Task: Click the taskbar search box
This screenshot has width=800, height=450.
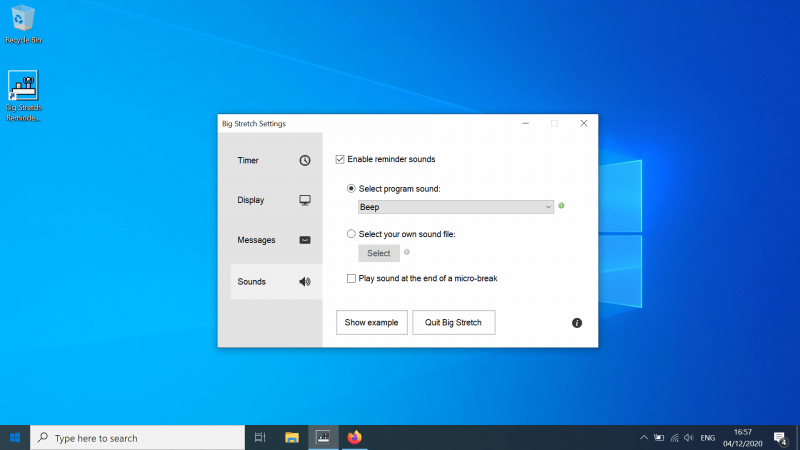Action: (x=138, y=438)
